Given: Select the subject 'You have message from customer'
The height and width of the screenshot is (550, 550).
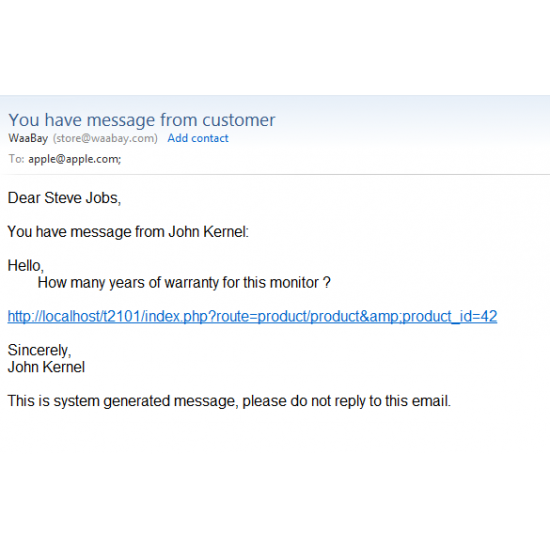Looking at the screenshot, I should [x=142, y=120].
